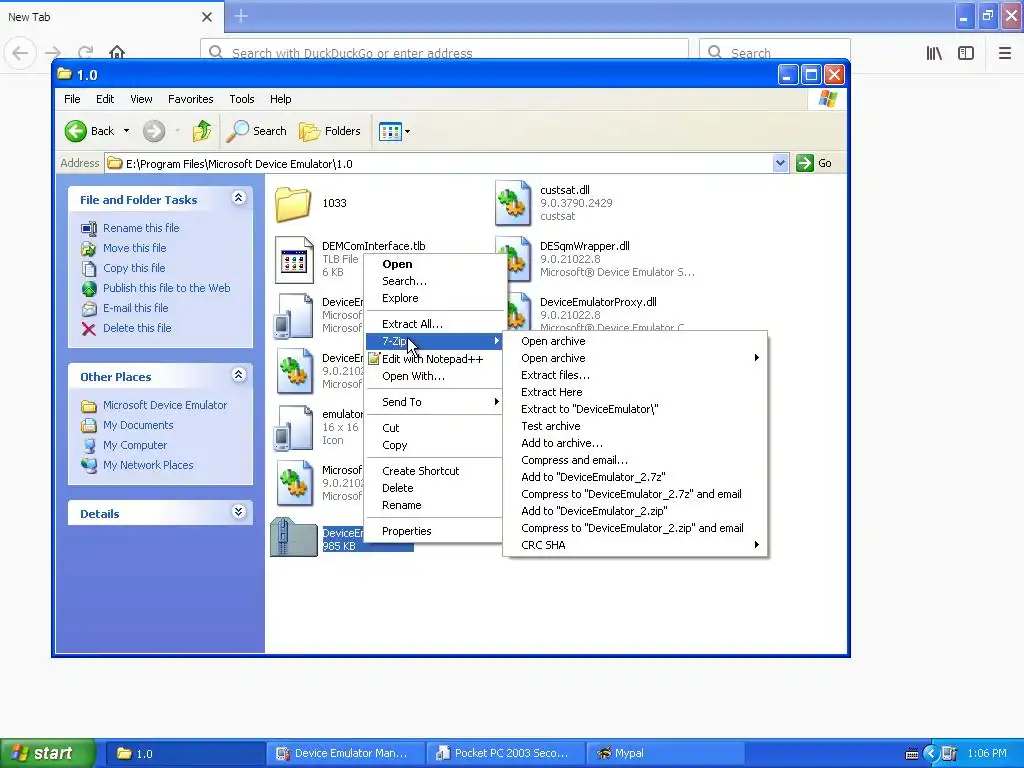Image resolution: width=1024 pixels, height=768 pixels.
Task: Click DeviceEmulatorProxy.dll file name
Action: tap(598, 302)
